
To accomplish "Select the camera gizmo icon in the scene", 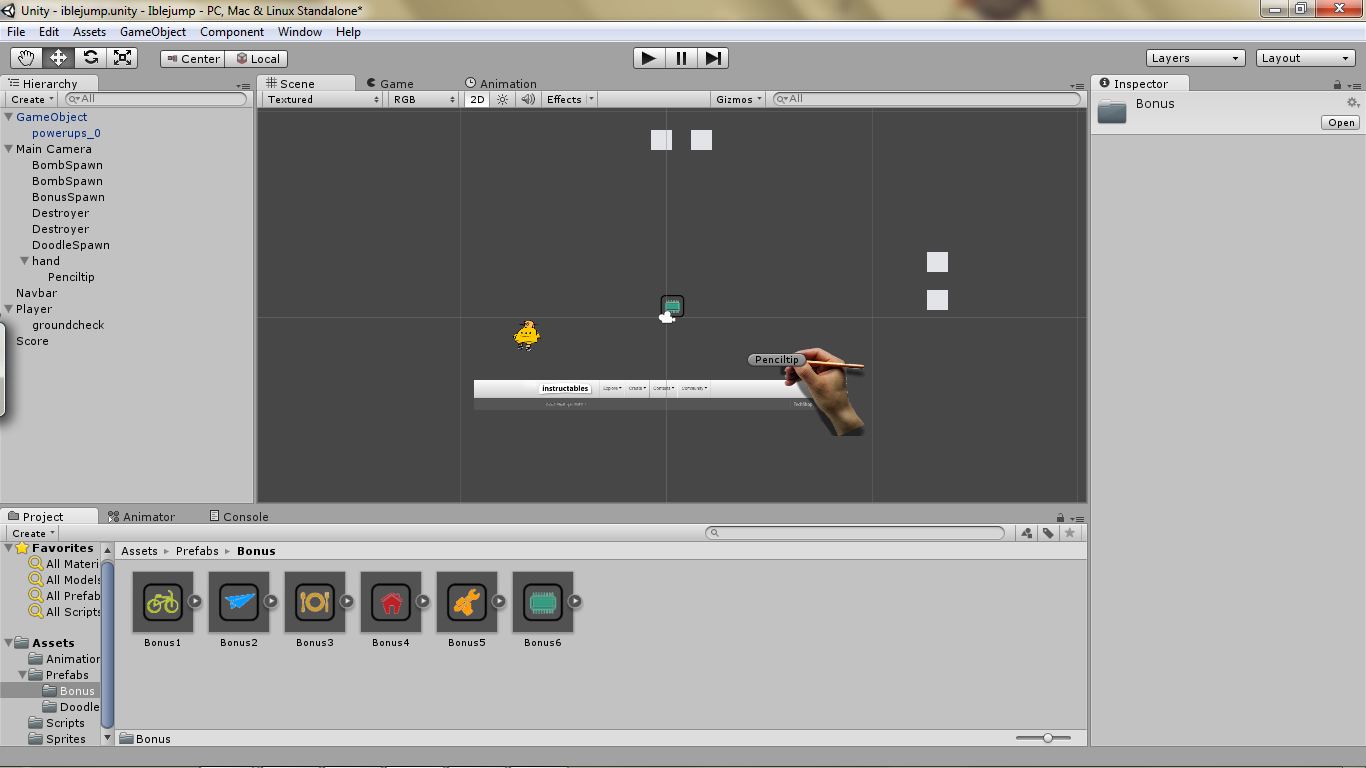I will point(667,317).
